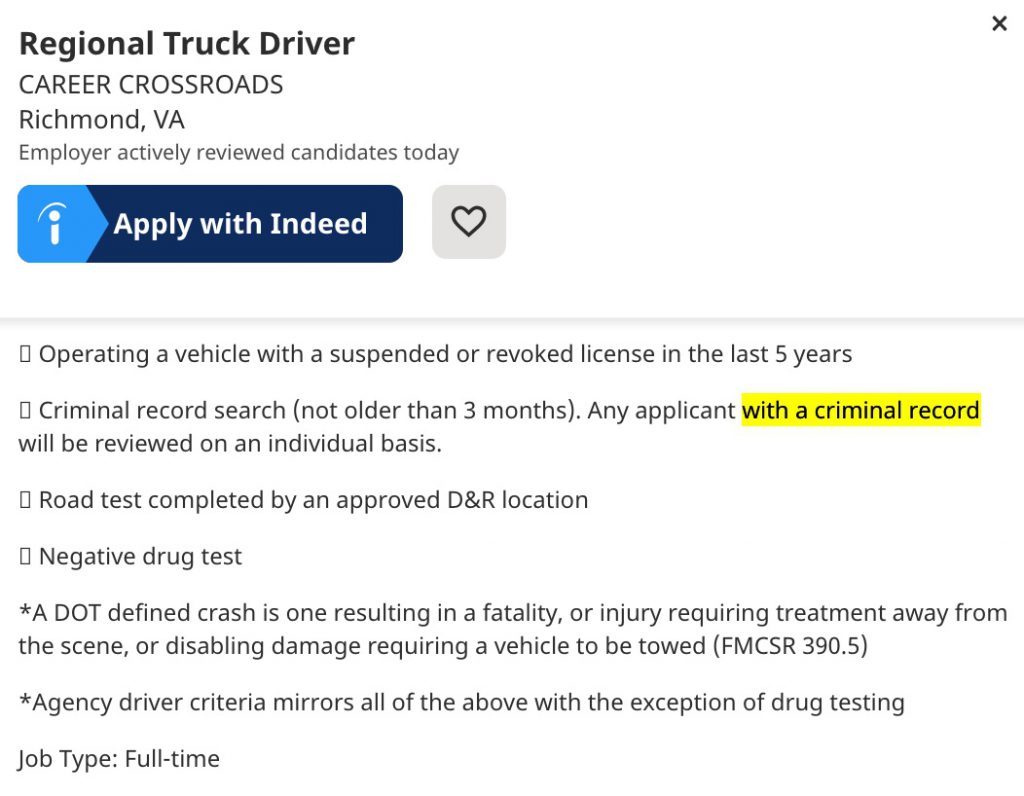Close the job details panel
The image size is (1024, 796).
[999, 24]
